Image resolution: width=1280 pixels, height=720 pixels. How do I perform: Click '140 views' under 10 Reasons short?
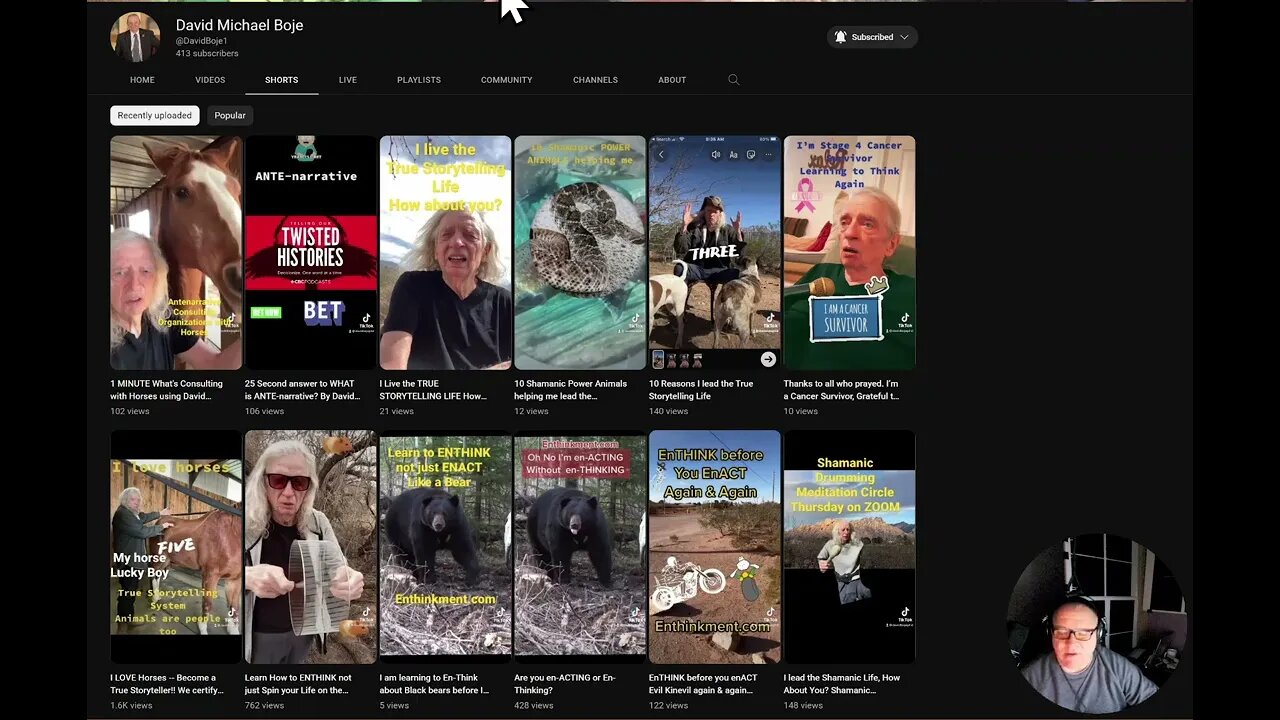click(669, 411)
